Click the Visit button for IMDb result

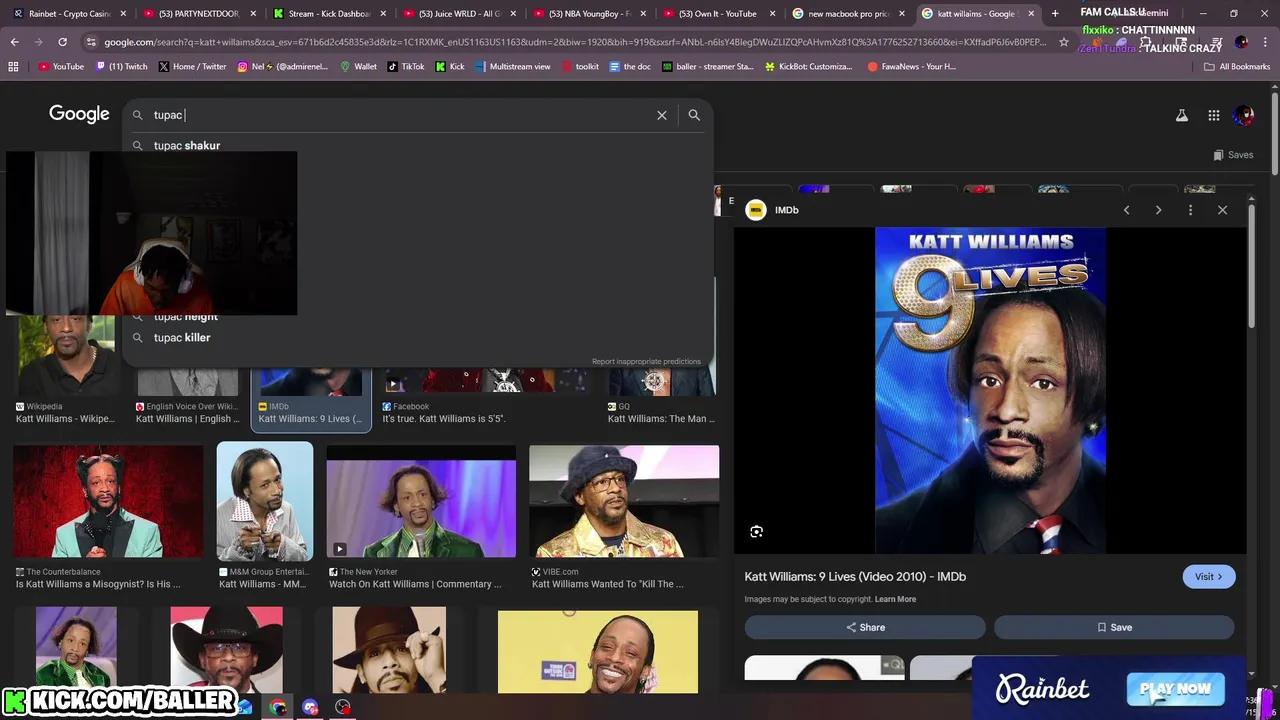coord(1209,576)
